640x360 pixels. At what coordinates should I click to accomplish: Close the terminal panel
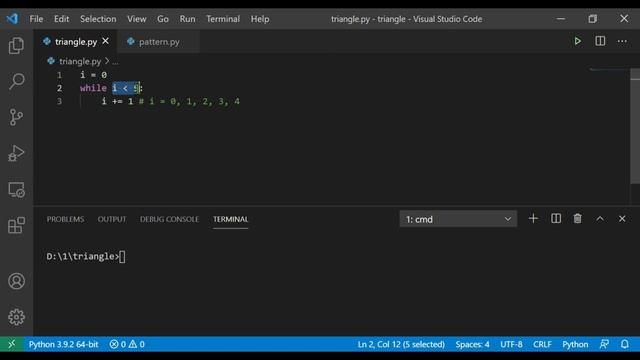pos(622,219)
